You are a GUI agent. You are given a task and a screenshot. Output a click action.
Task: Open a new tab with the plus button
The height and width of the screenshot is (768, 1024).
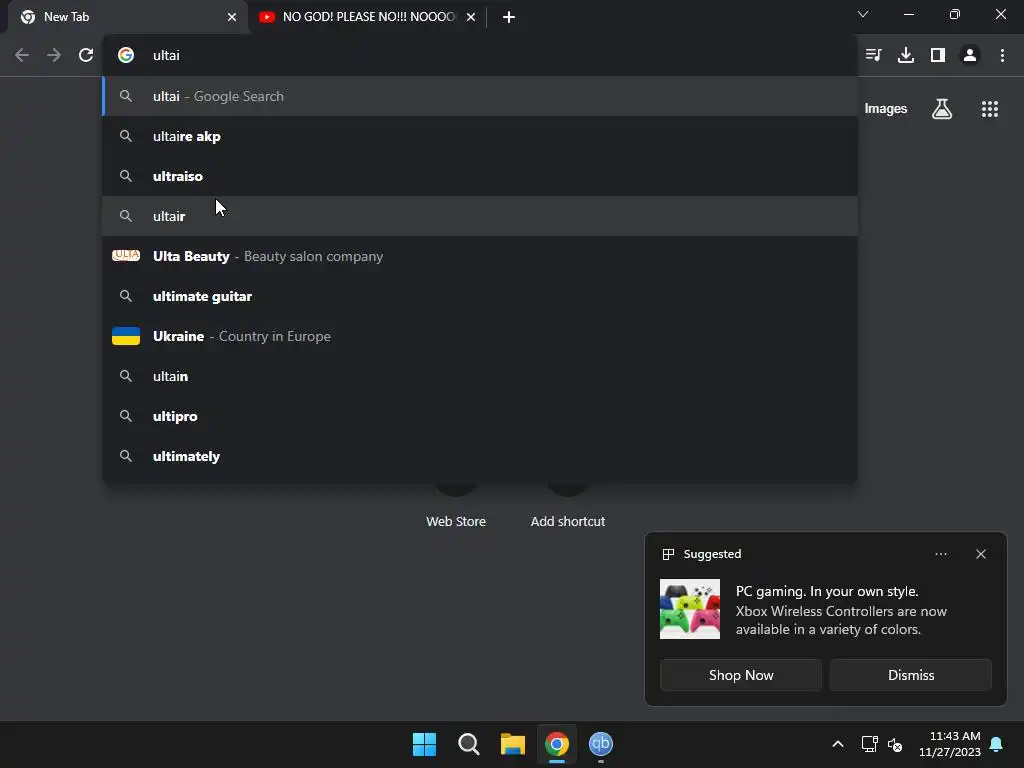click(509, 17)
